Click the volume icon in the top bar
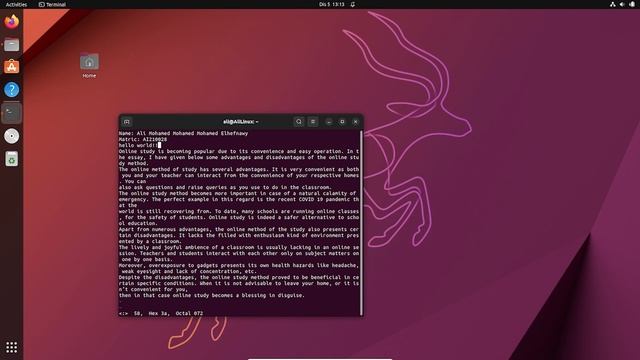 point(622,4)
